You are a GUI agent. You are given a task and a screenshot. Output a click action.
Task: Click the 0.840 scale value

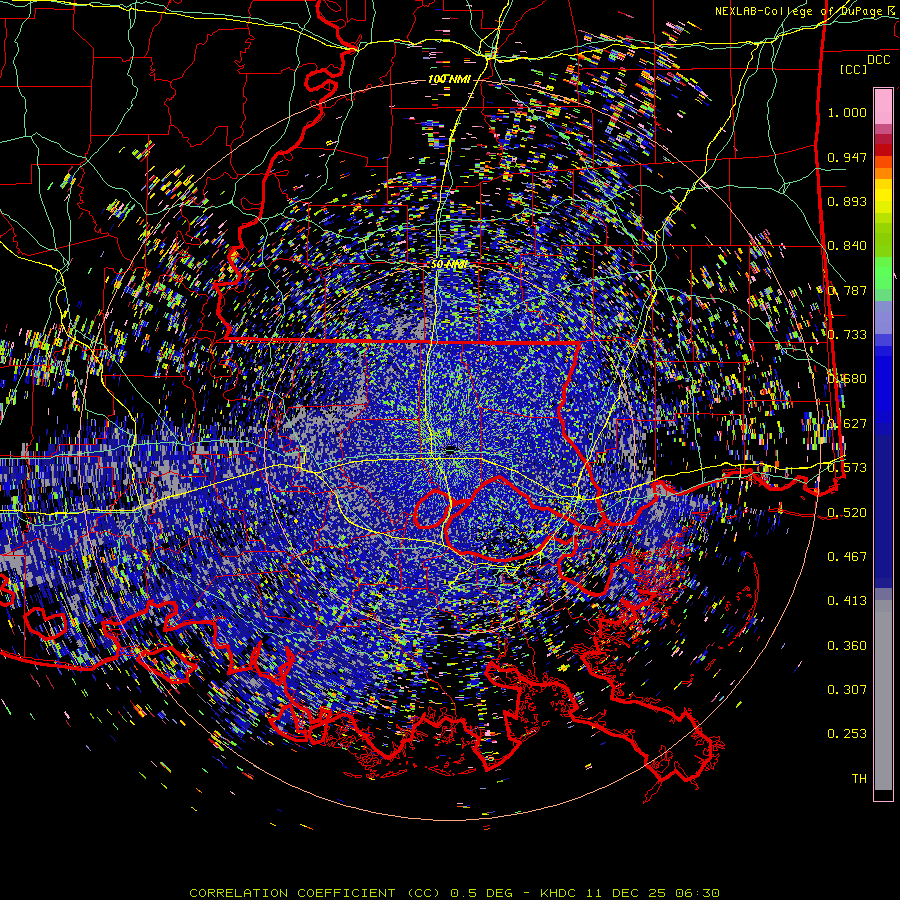(847, 246)
